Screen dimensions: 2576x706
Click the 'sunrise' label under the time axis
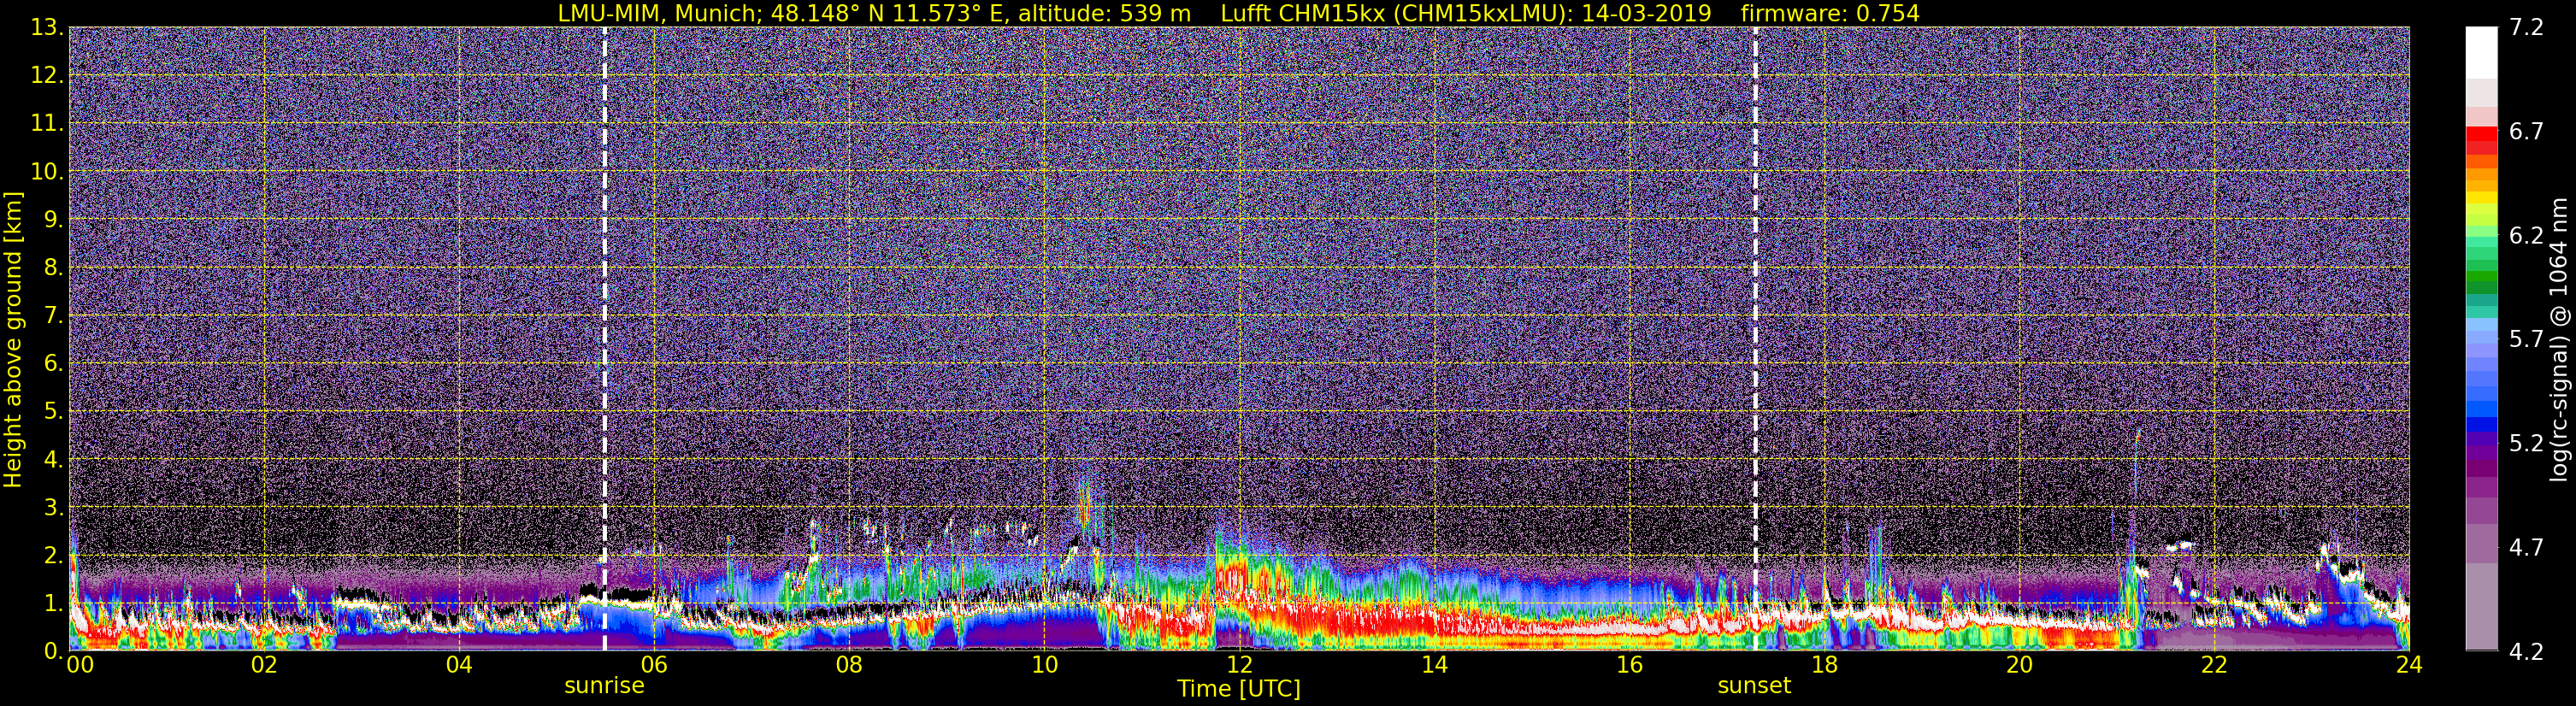tap(604, 686)
